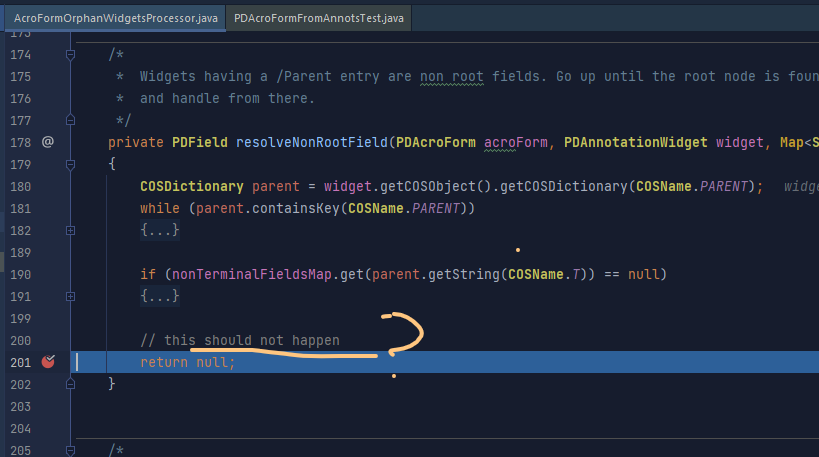Collapse comment block at line 174

(x=71, y=54)
